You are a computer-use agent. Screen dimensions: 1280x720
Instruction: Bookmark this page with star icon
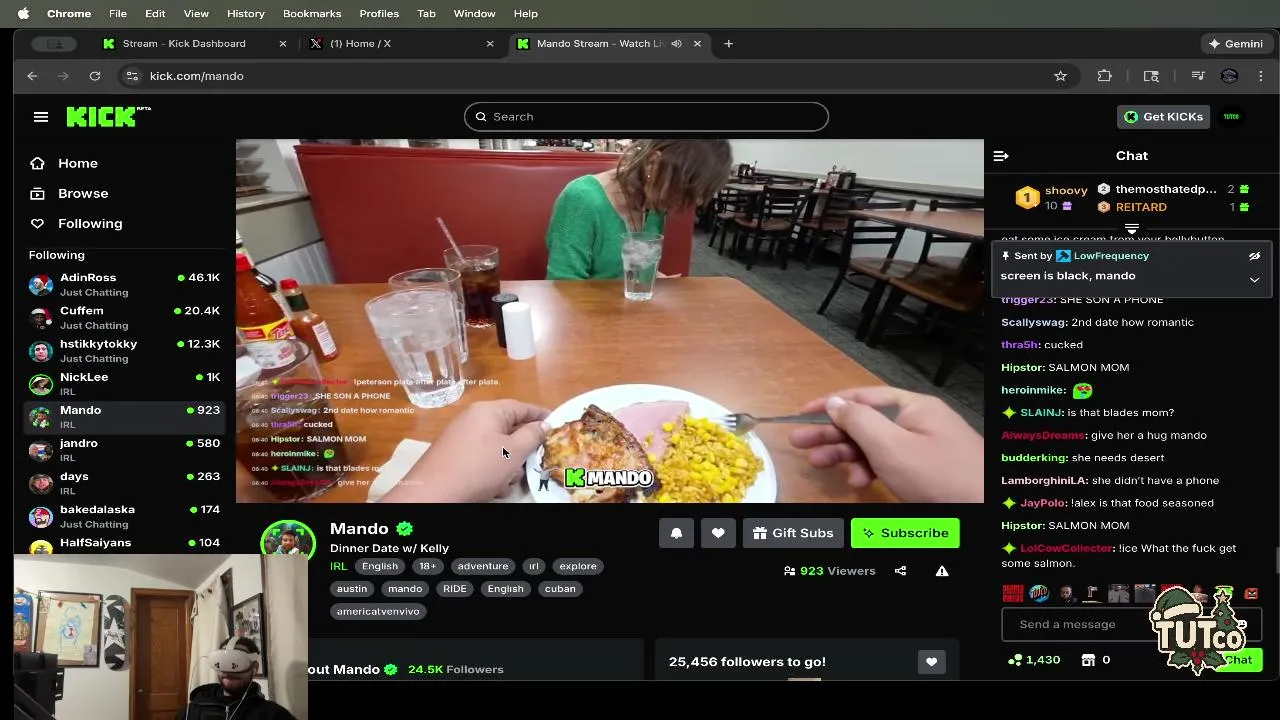click(x=1060, y=76)
